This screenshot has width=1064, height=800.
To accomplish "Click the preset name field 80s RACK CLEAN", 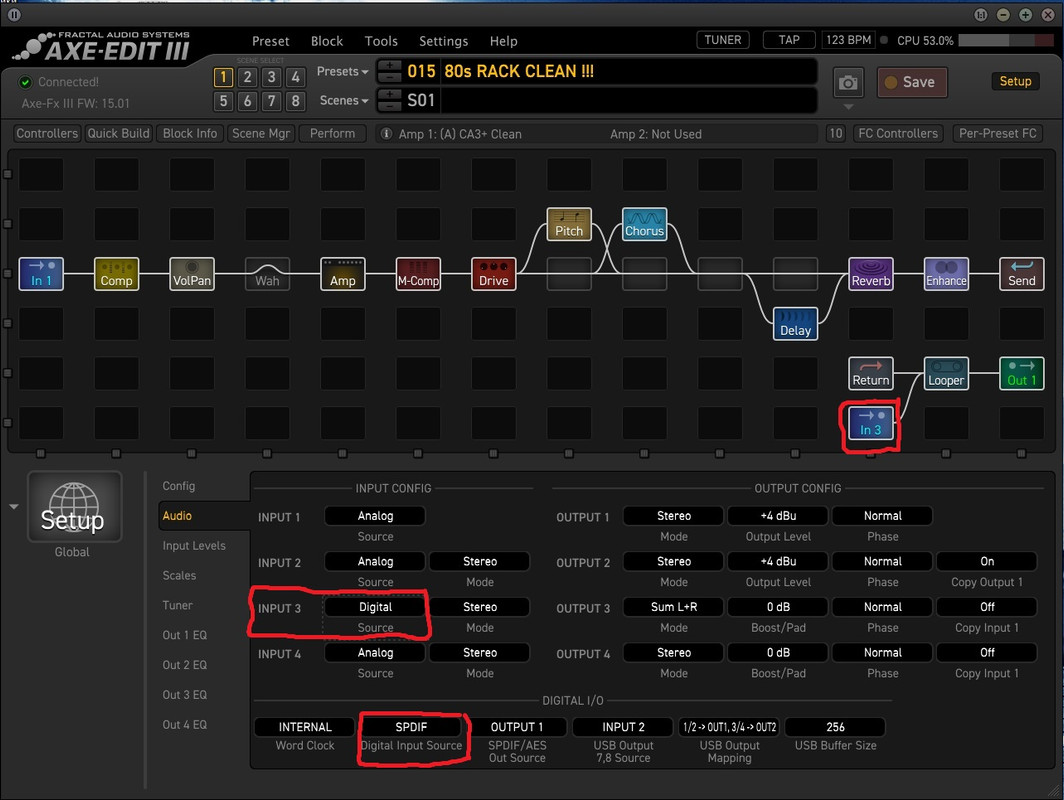I will (628, 71).
